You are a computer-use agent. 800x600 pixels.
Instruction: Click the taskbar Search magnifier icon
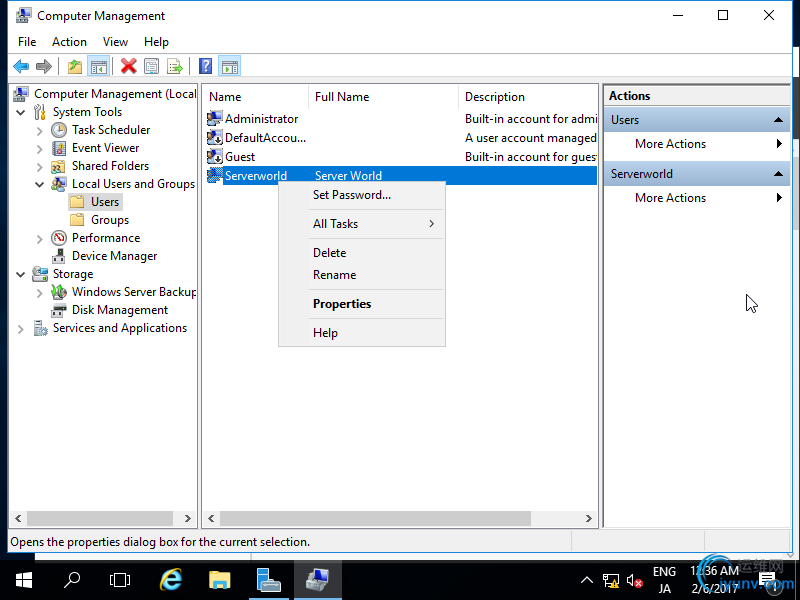(72, 580)
